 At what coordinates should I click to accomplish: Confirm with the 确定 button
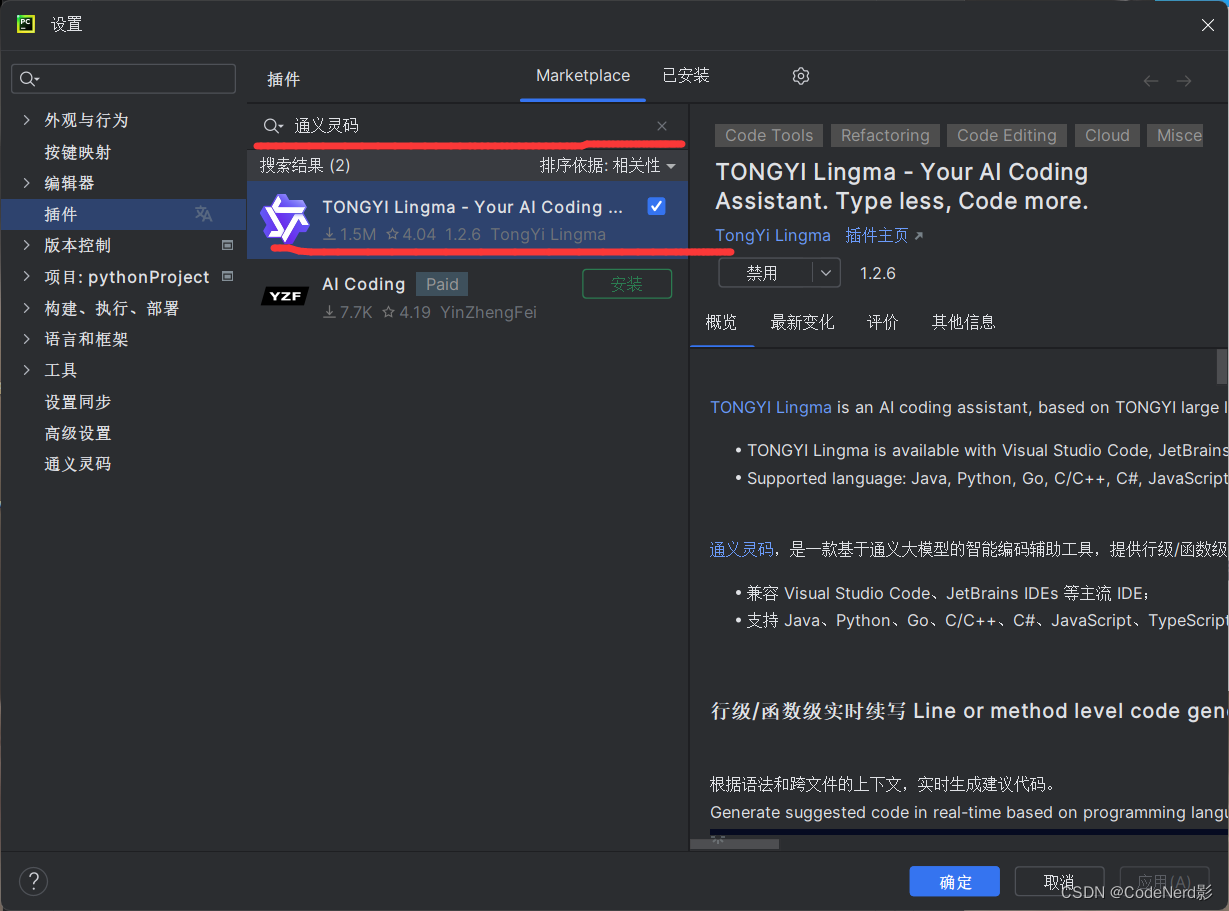[955, 881]
